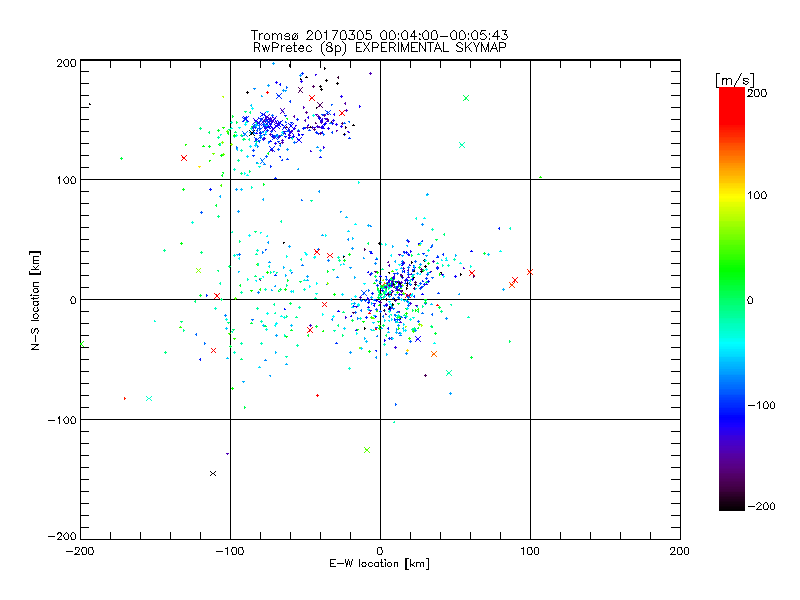Click the x-axis tick label '-100'
Image resolution: width=800 pixels, height=600 pixels.
pyautogui.click(x=230, y=551)
